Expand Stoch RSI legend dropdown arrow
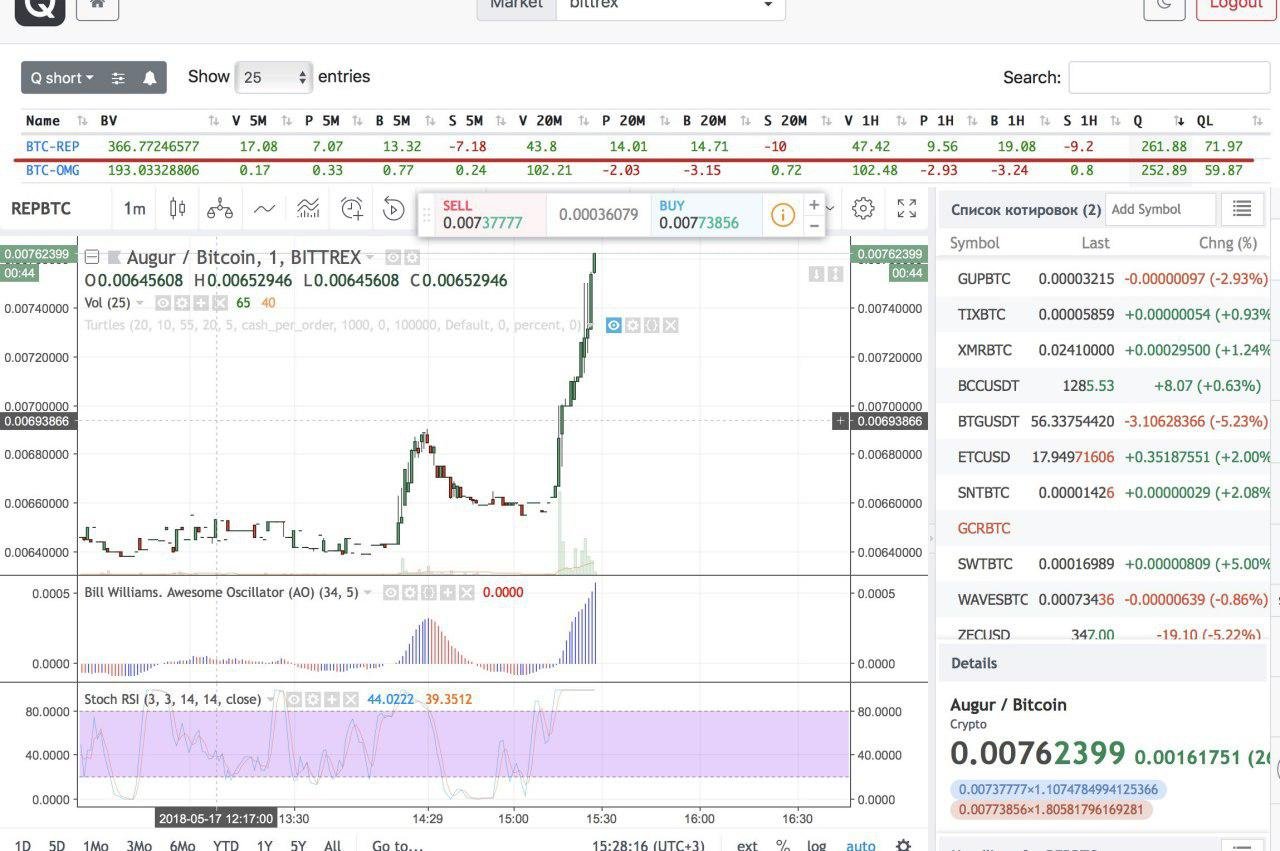1280x851 pixels. click(x=271, y=699)
